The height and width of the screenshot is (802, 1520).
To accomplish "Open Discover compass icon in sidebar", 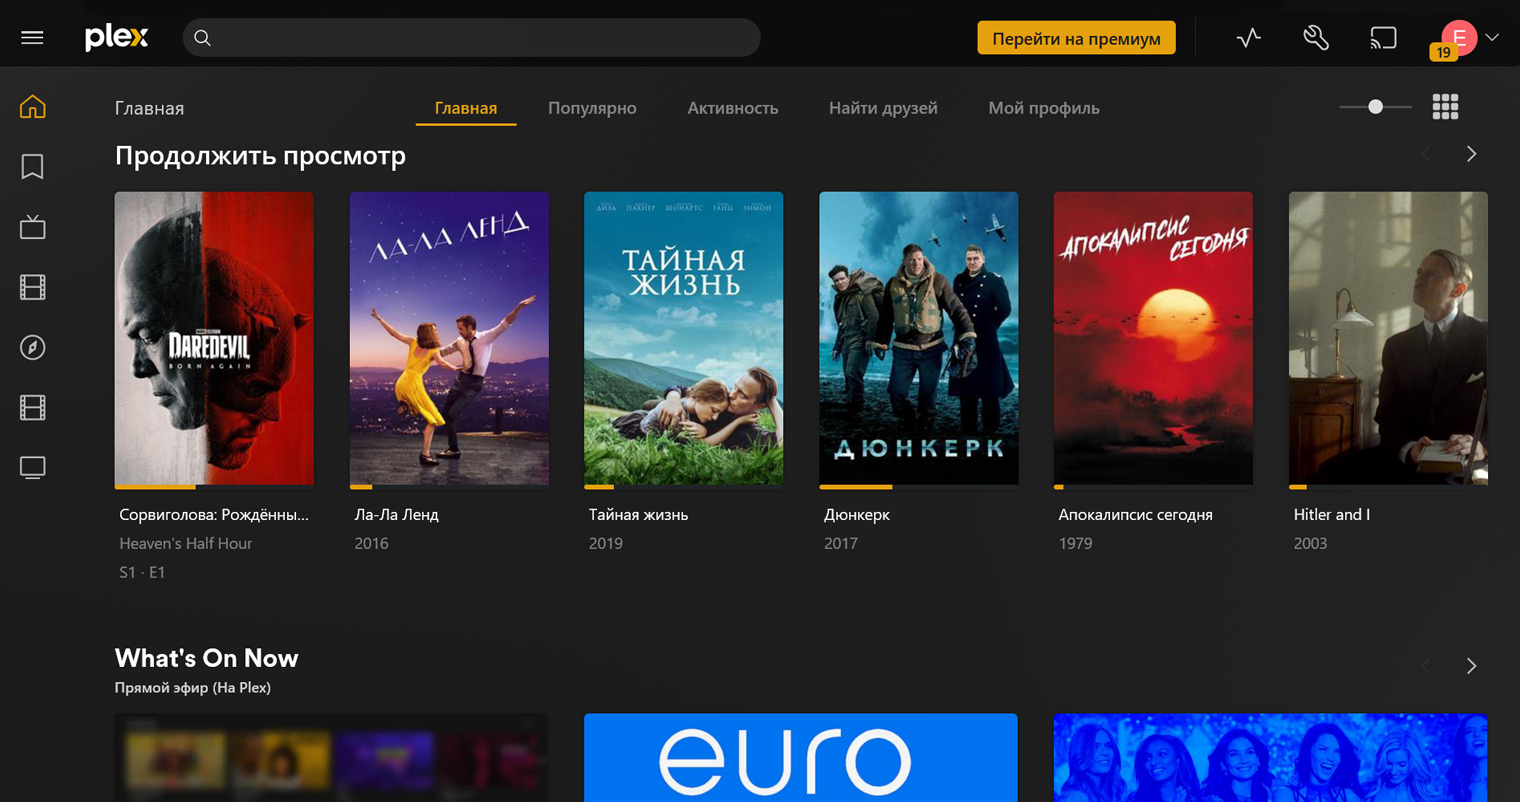I will pos(33,347).
